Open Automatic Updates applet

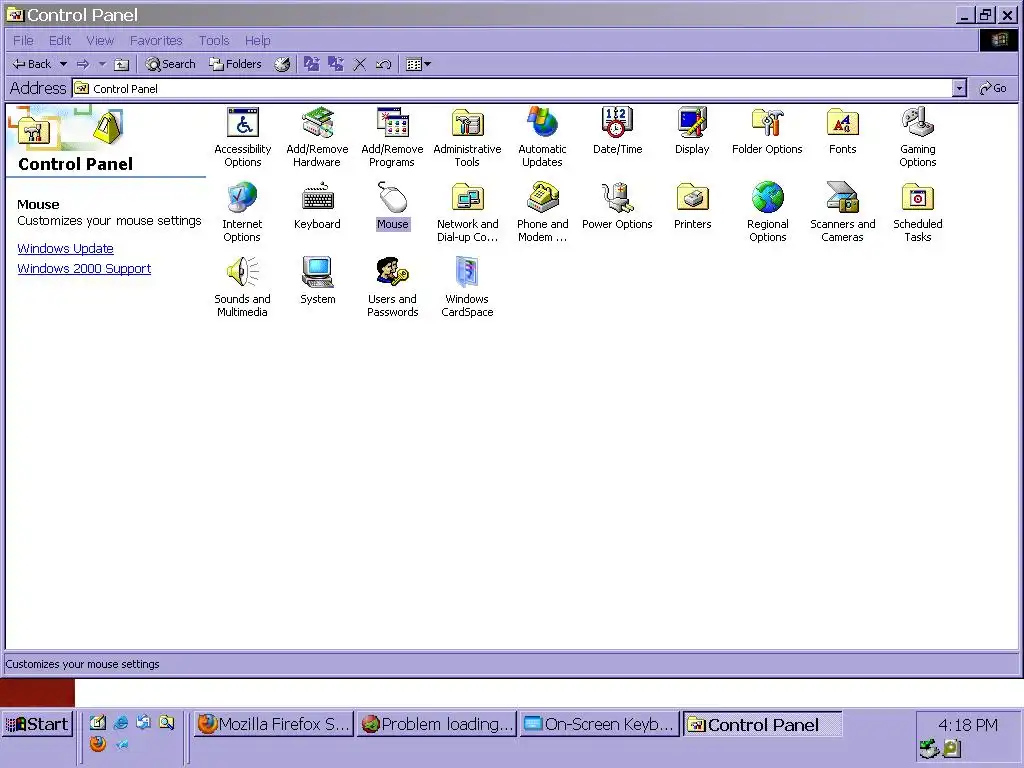click(542, 123)
